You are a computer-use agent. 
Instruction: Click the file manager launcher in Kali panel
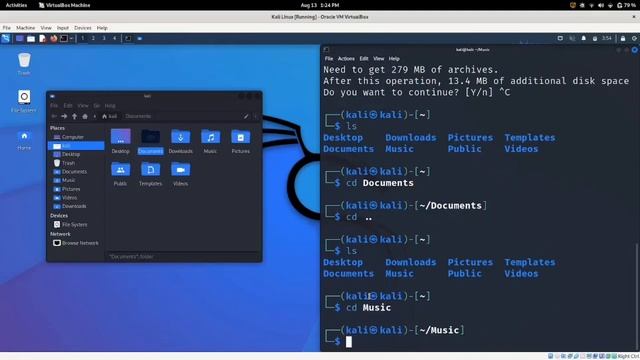[x=31, y=38]
